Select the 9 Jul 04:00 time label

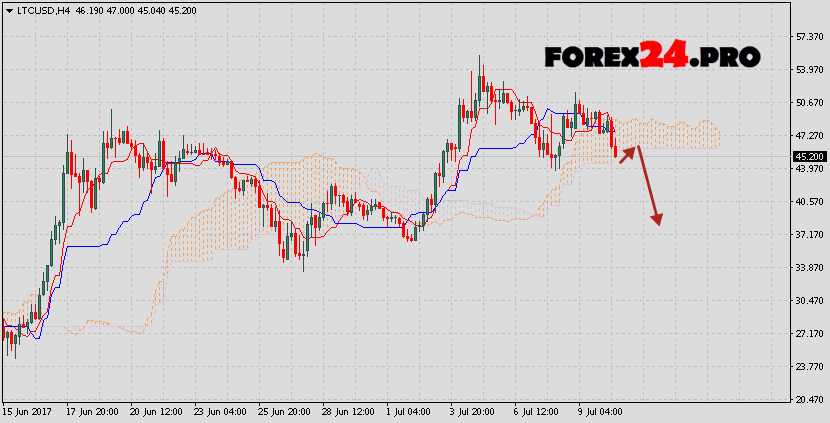[599, 411]
